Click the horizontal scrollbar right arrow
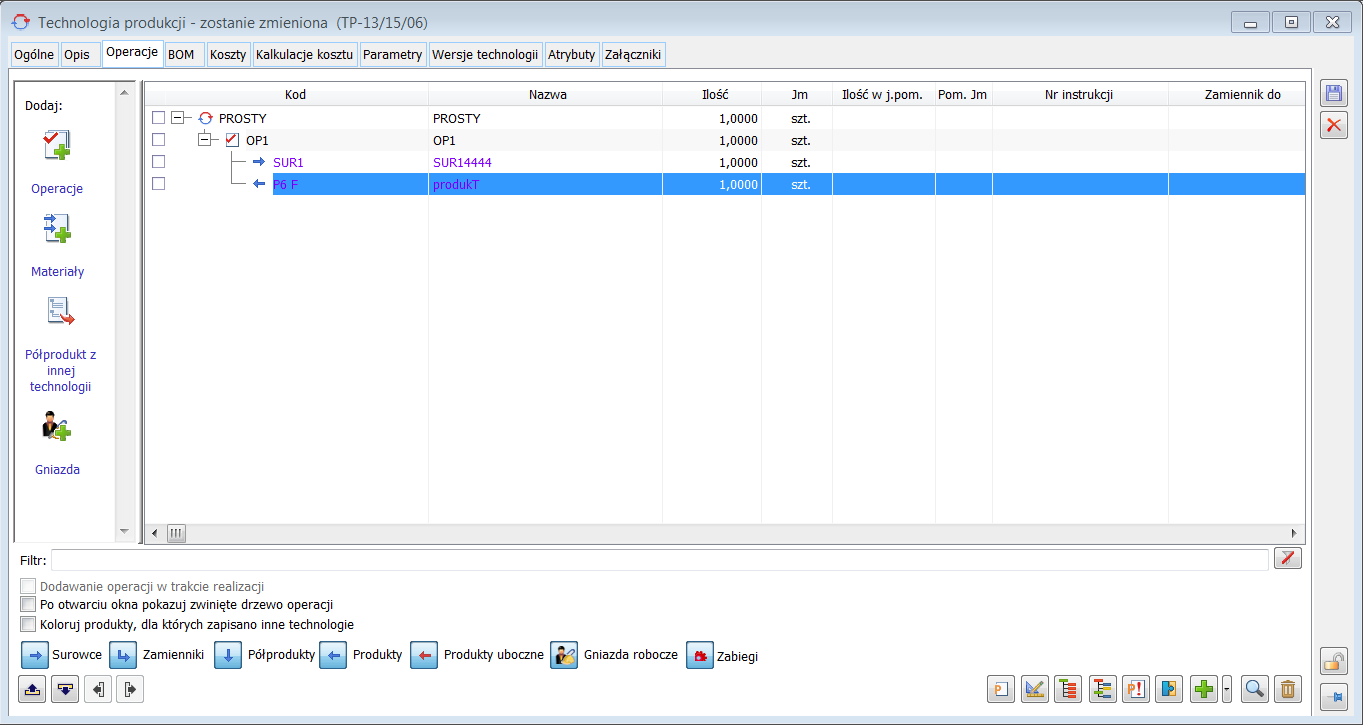This screenshot has width=1363, height=727. click(1294, 534)
